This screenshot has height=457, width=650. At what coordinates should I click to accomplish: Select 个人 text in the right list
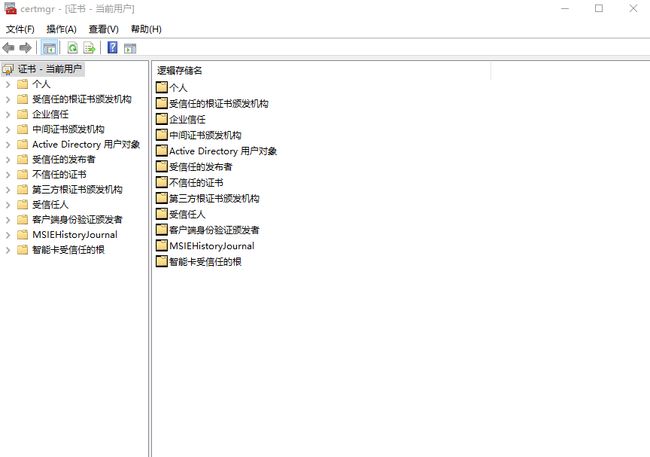pyautogui.click(x=178, y=88)
